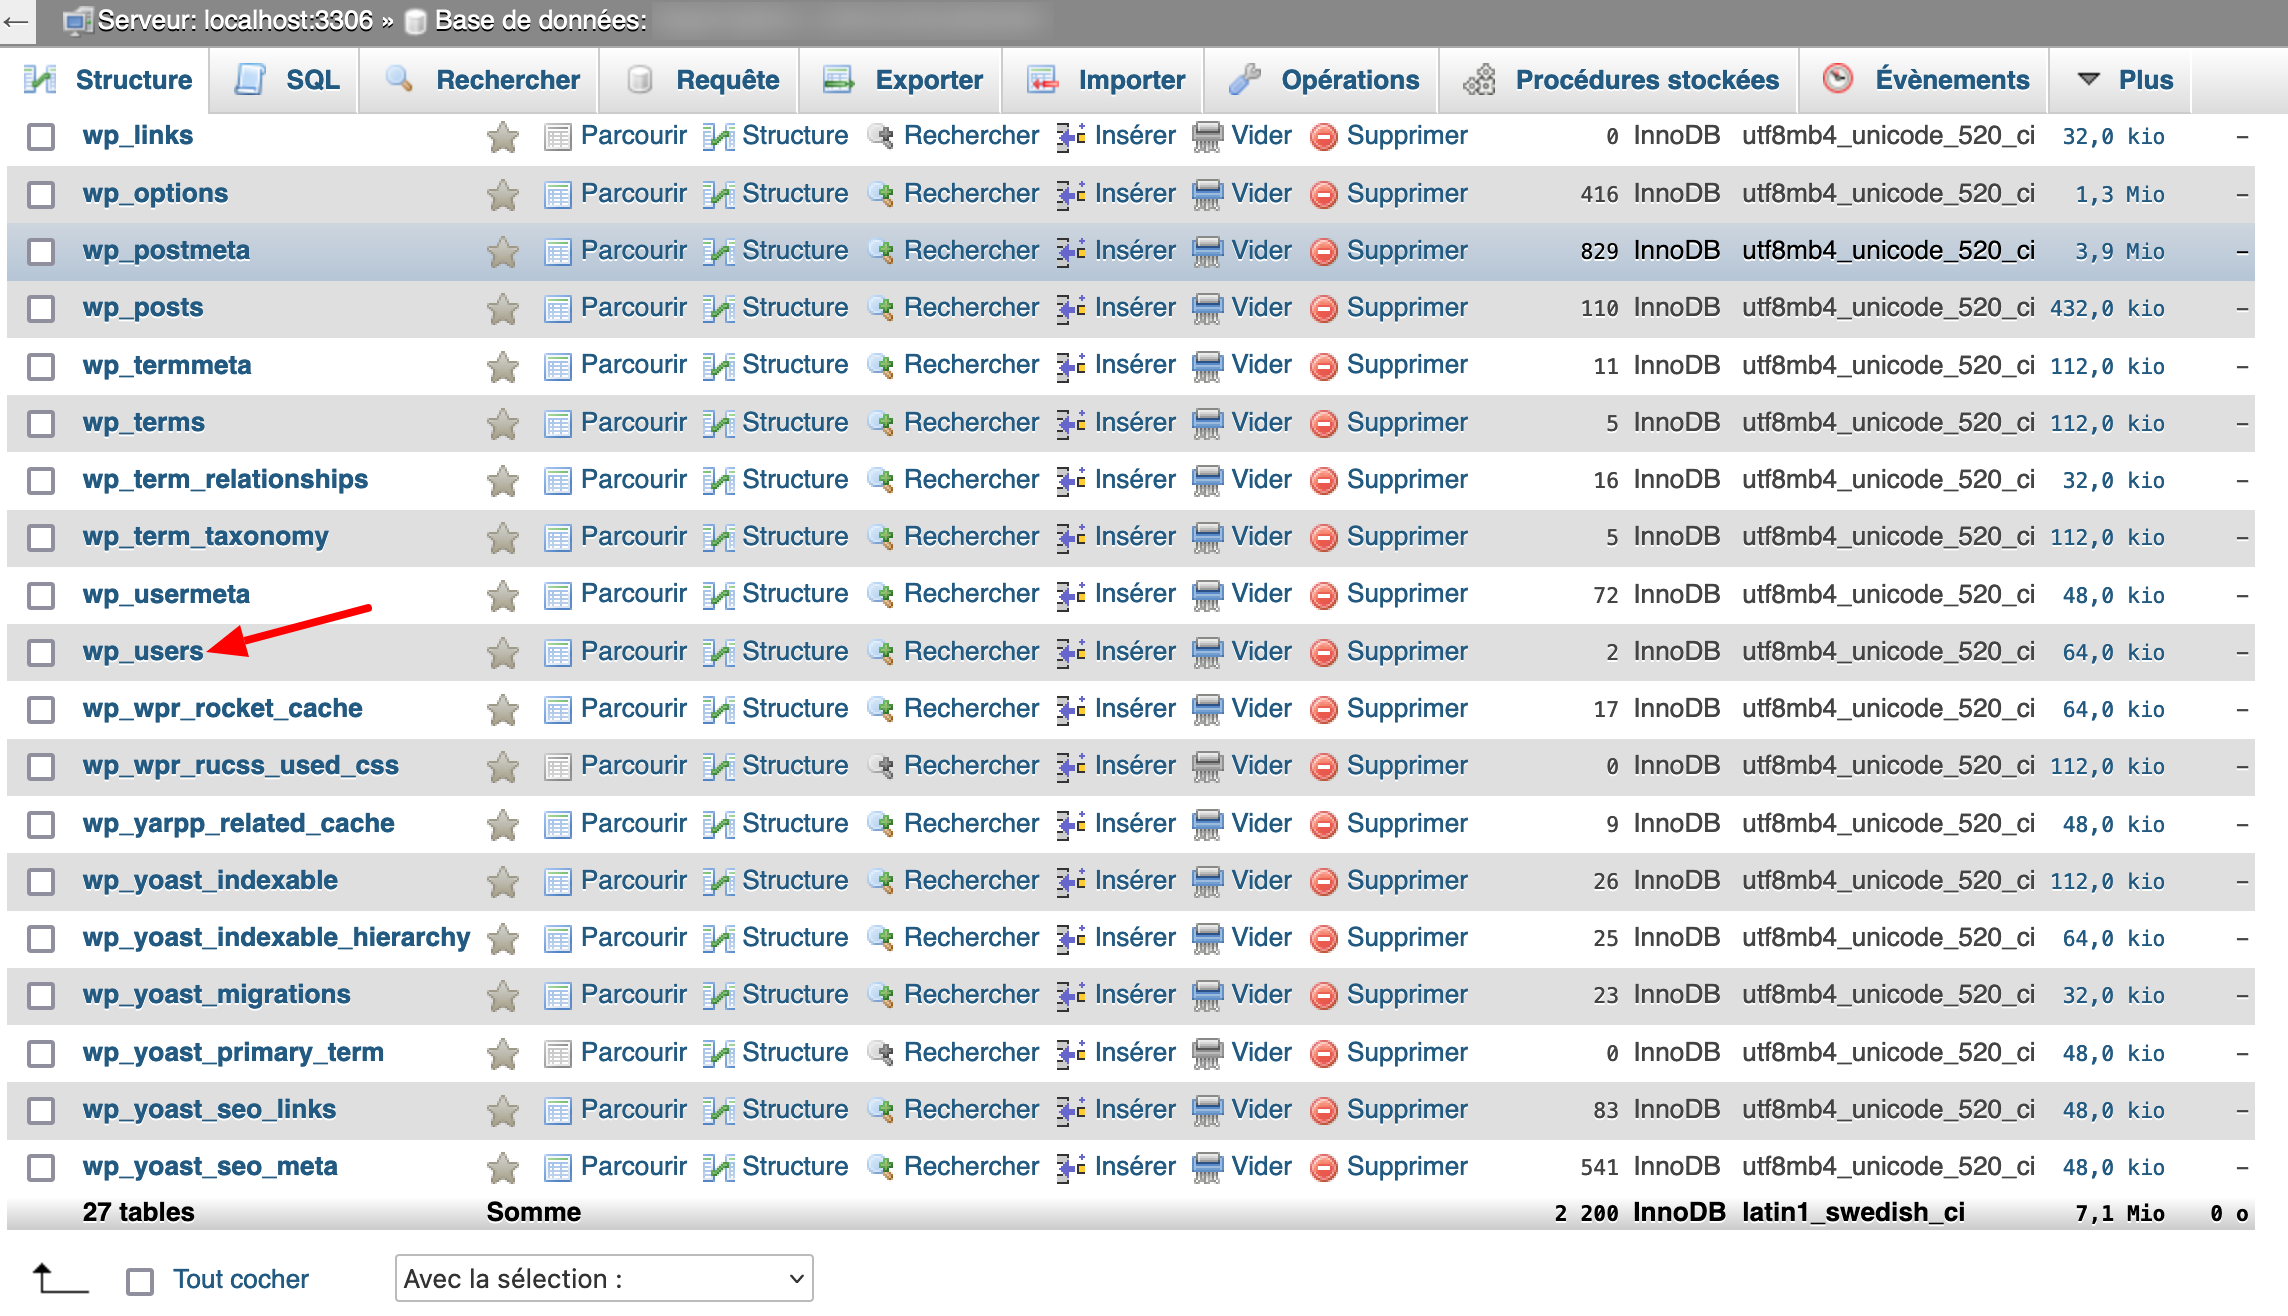
Task: Click the browse icon in wp_usermeta row
Action: (x=557, y=596)
